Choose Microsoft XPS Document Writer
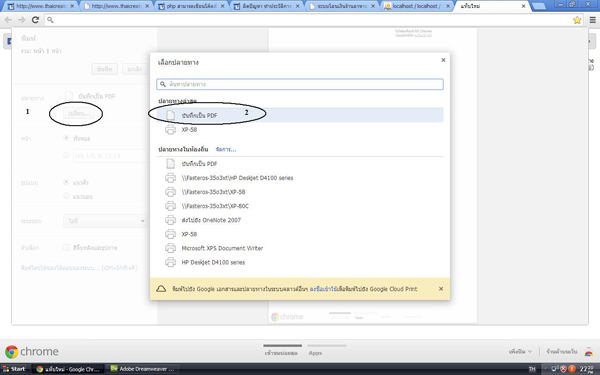The width and height of the screenshot is (600, 375). click(x=300, y=248)
